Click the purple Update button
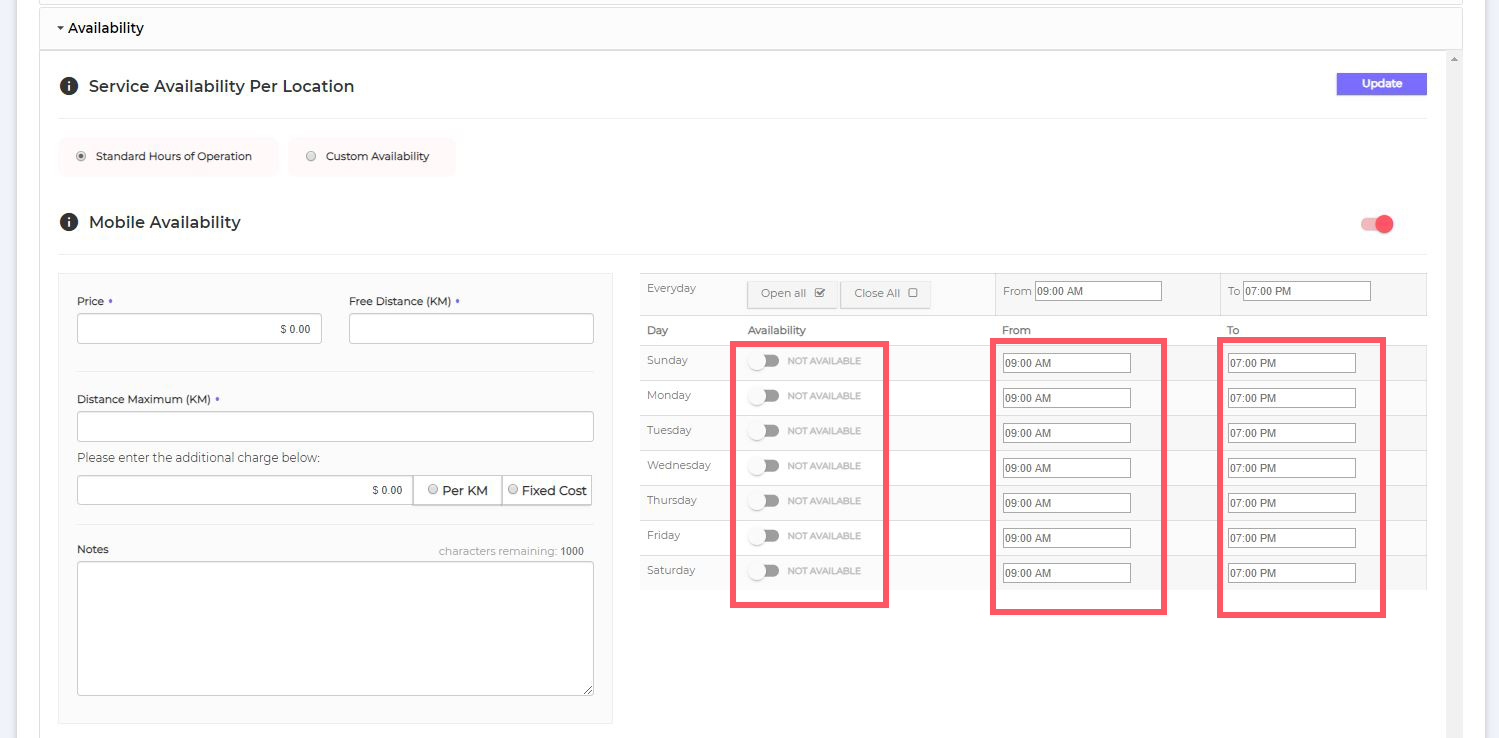Image resolution: width=1499 pixels, height=738 pixels. (1381, 84)
